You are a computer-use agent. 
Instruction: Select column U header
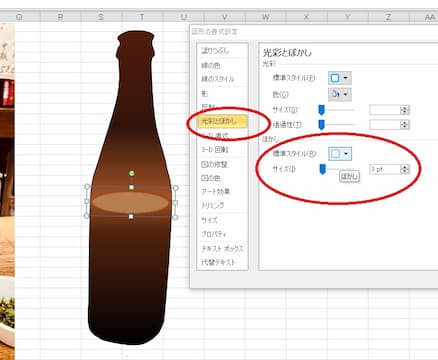point(183,17)
